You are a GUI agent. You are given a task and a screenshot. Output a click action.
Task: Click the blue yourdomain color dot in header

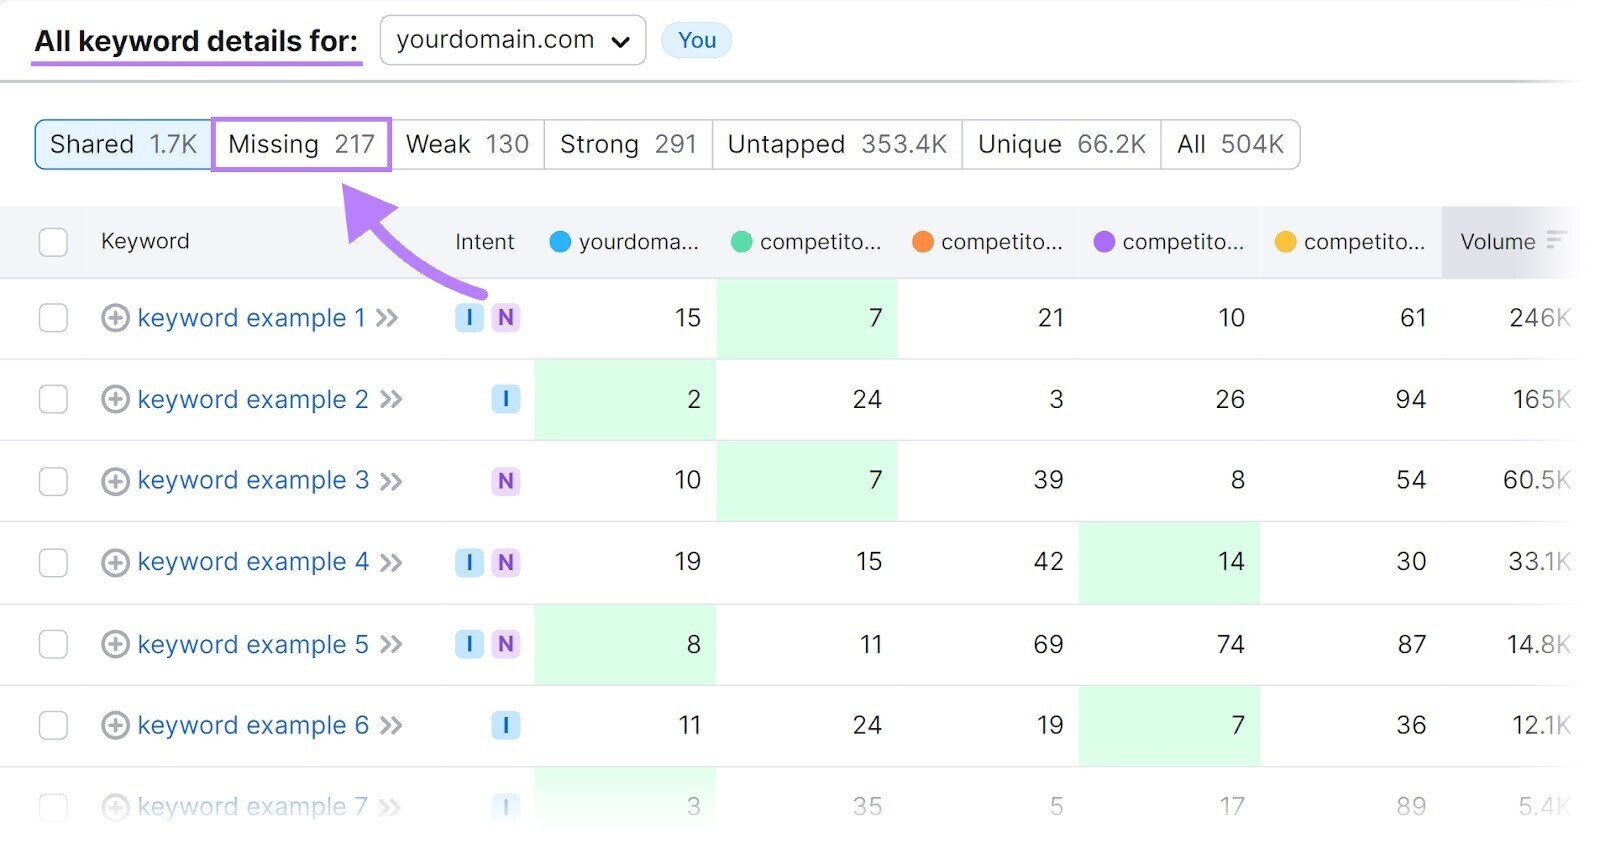point(560,242)
